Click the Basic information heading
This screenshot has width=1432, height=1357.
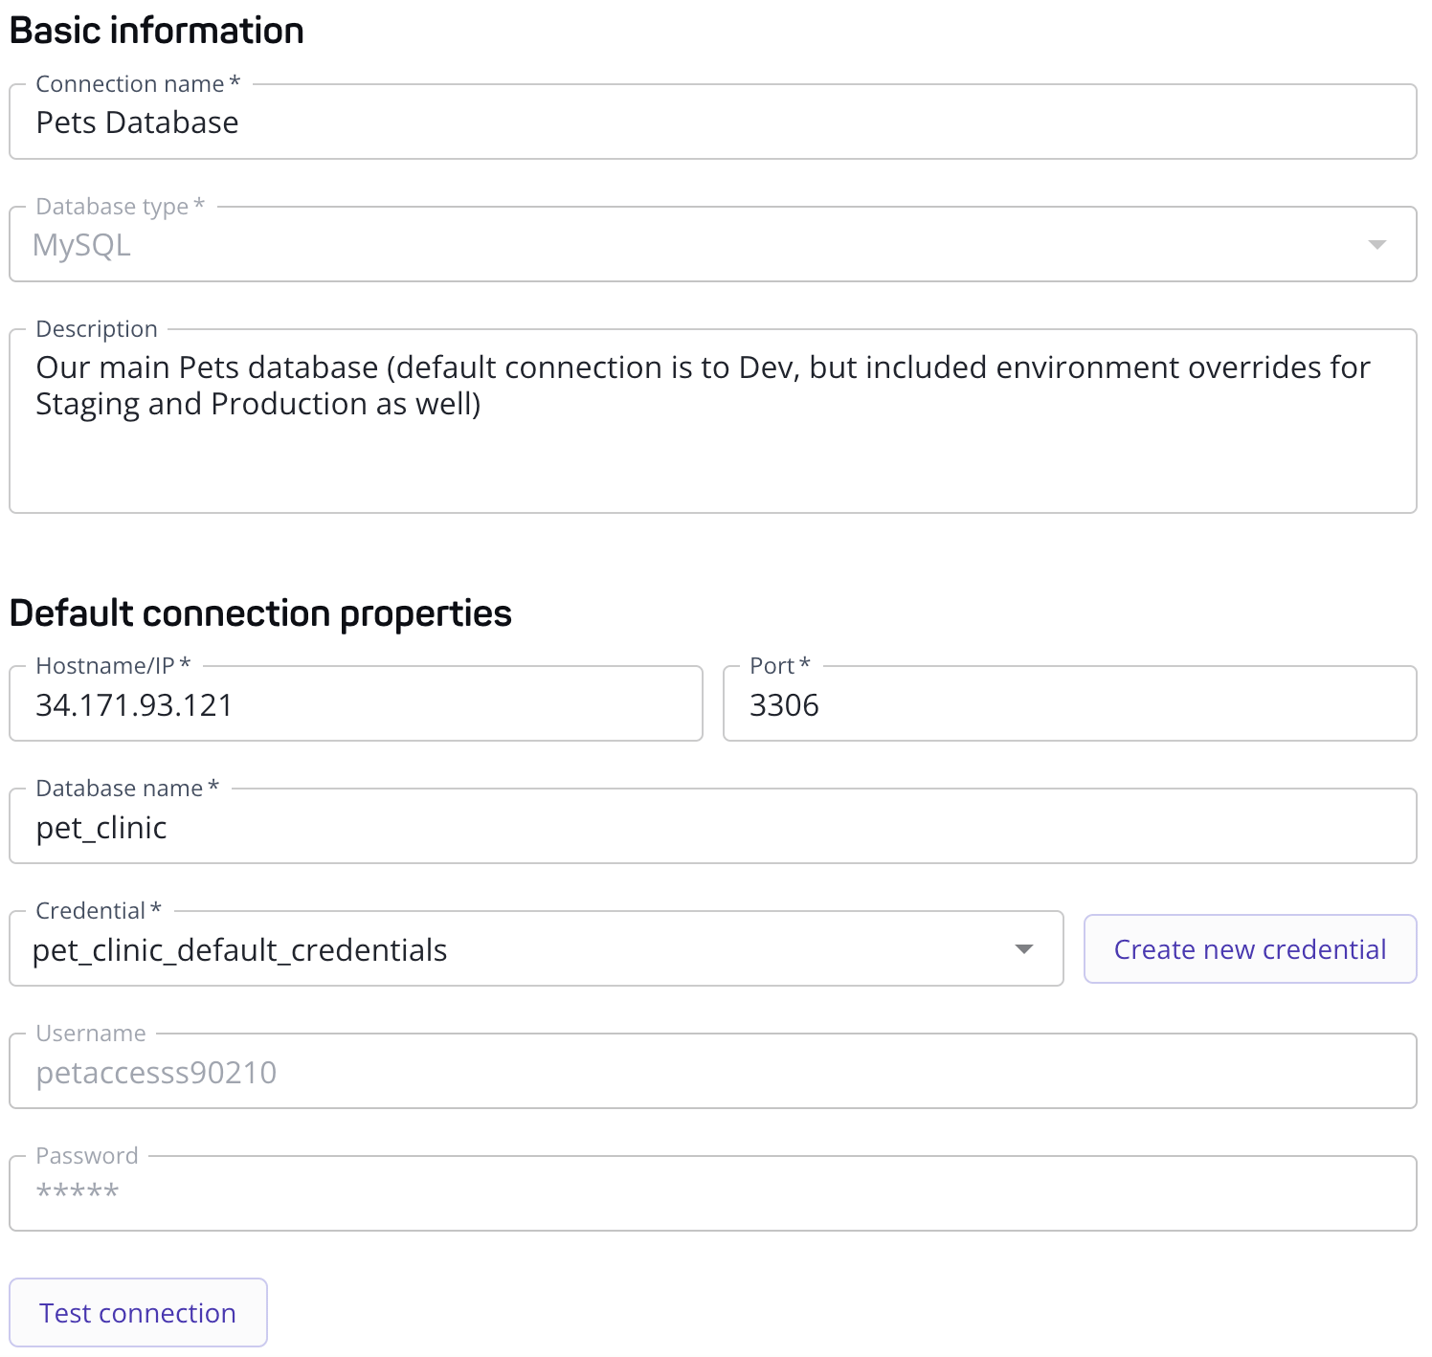[x=155, y=30]
